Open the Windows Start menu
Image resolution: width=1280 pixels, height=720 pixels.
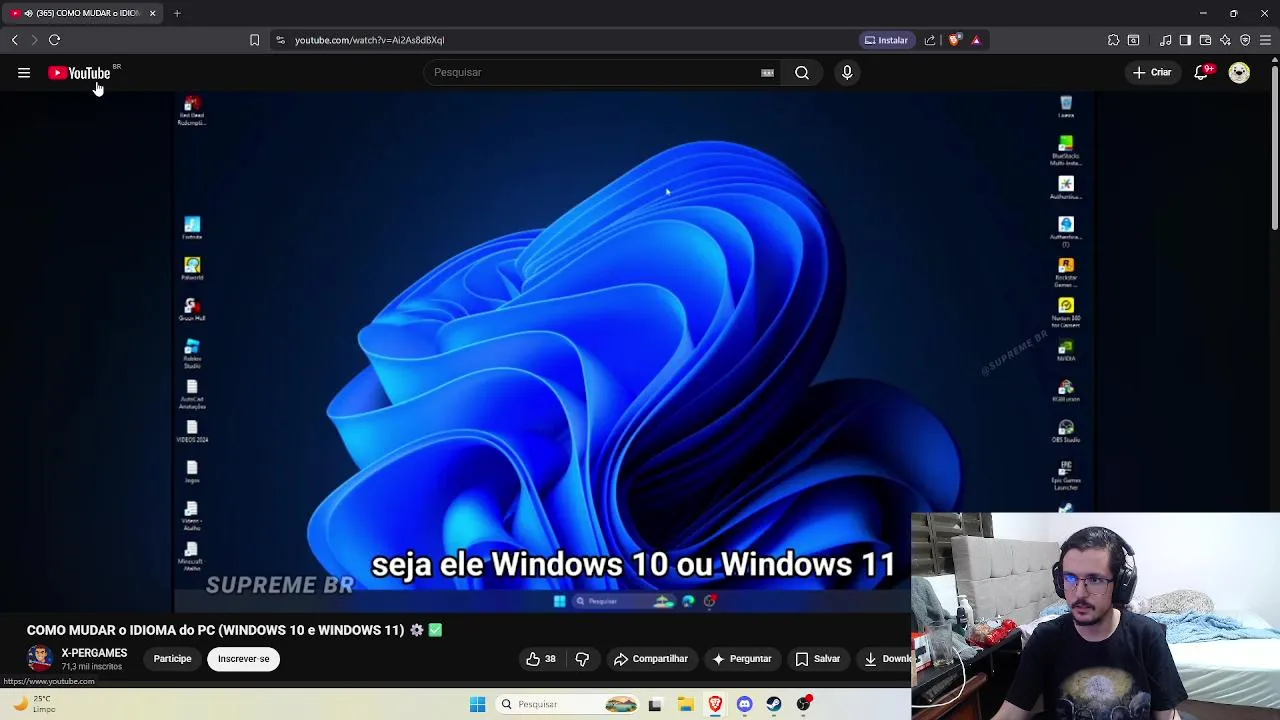tap(477, 704)
